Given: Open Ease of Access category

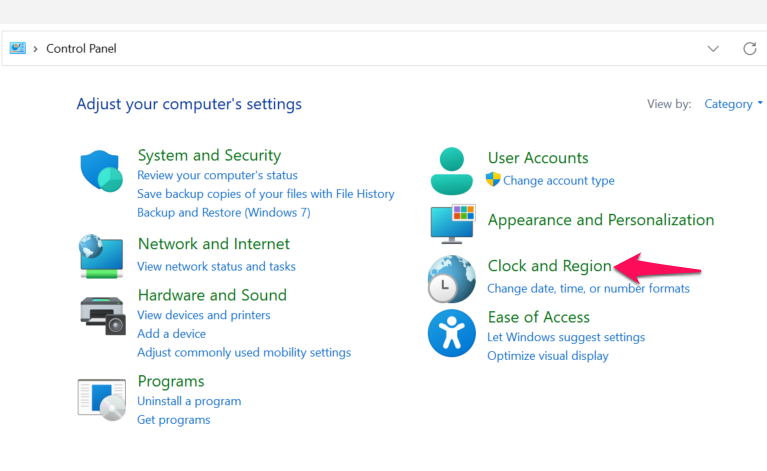Looking at the screenshot, I should click(539, 317).
